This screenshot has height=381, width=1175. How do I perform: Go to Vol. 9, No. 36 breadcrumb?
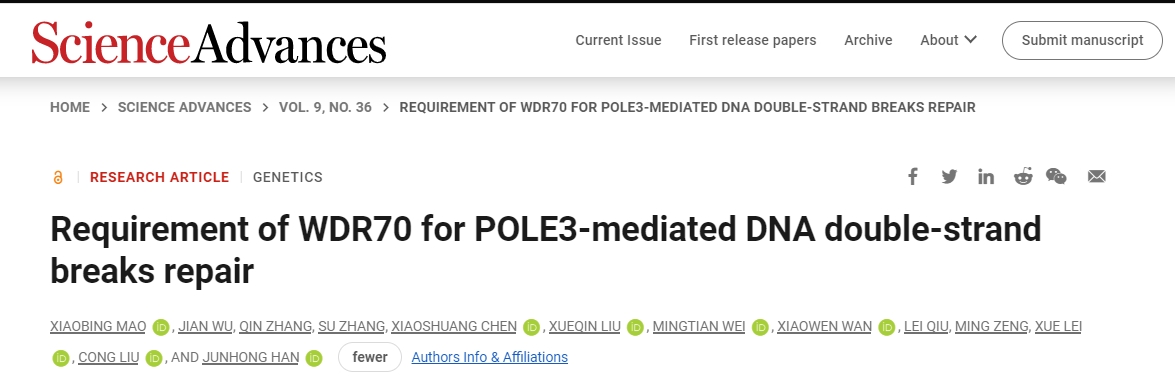click(325, 107)
